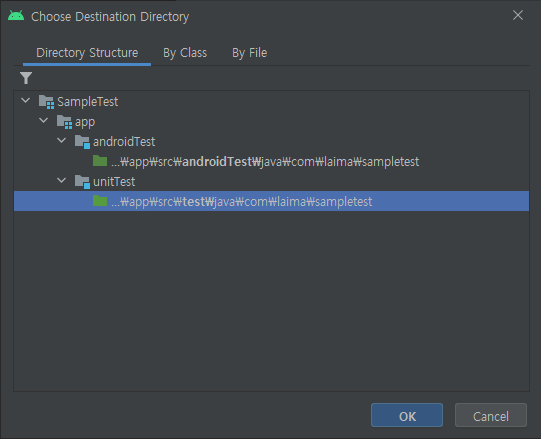Click the app module folder icon
The width and height of the screenshot is (541, 439).
(64, 122)
